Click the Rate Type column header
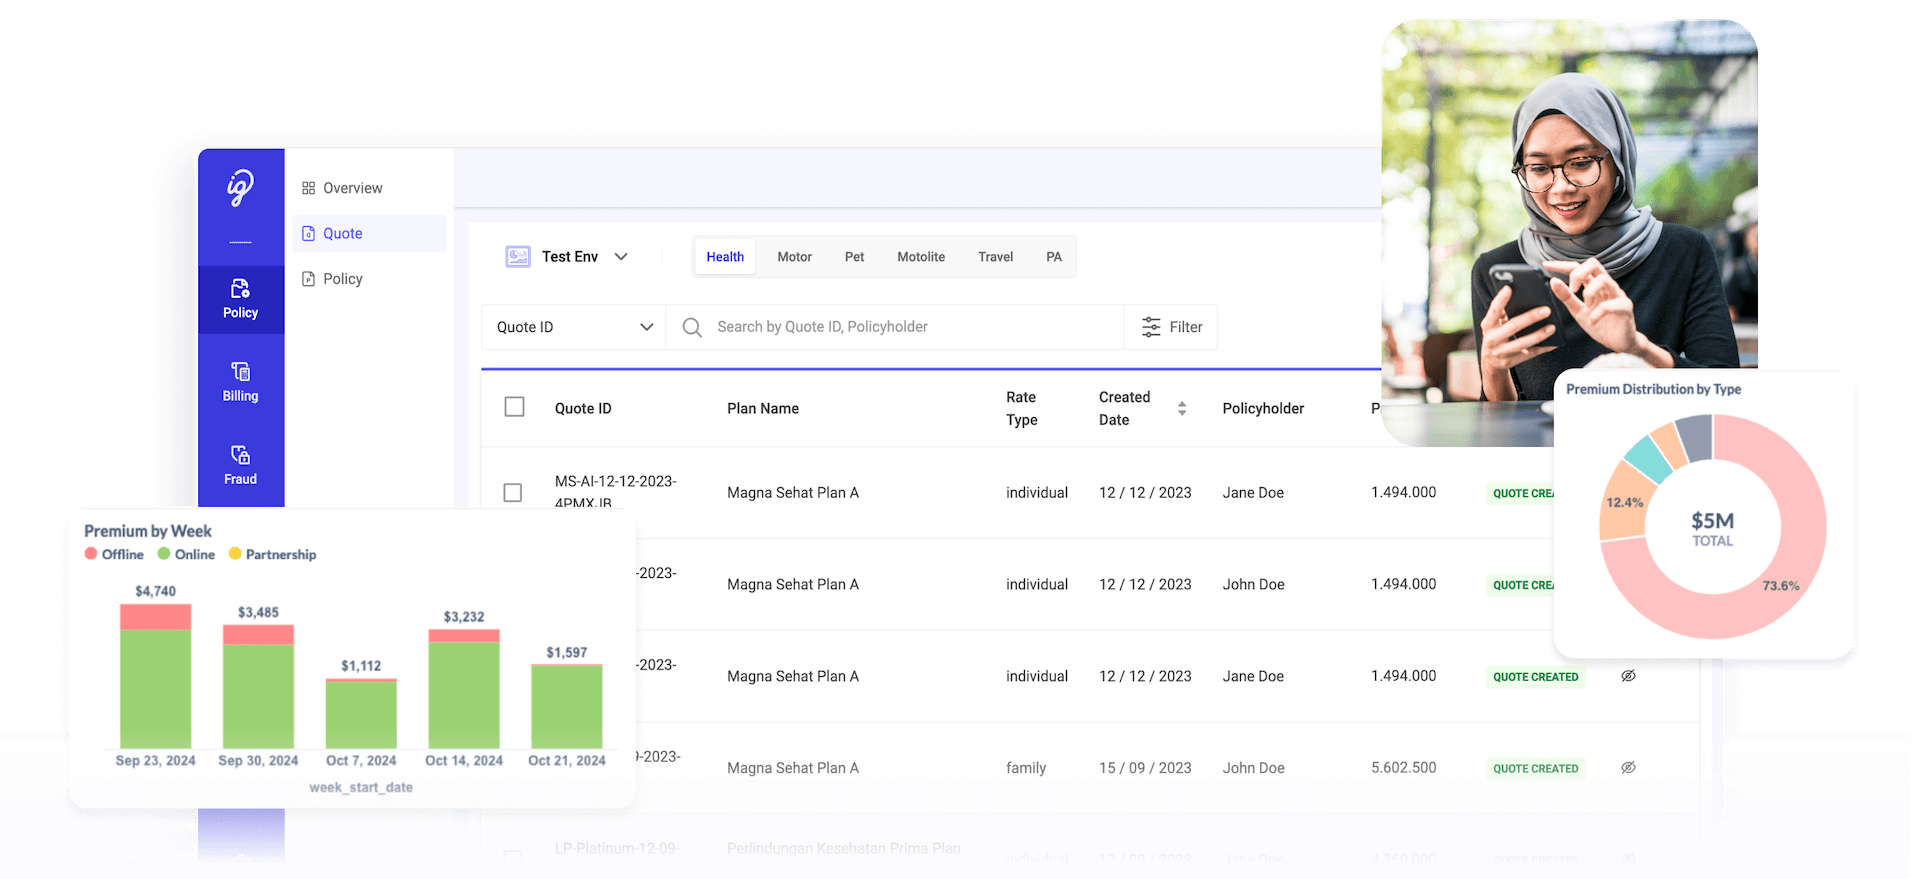Image resolution: width=1920 pixels, height=879 pixels. pyautogui.click(x=1021, y=408)
